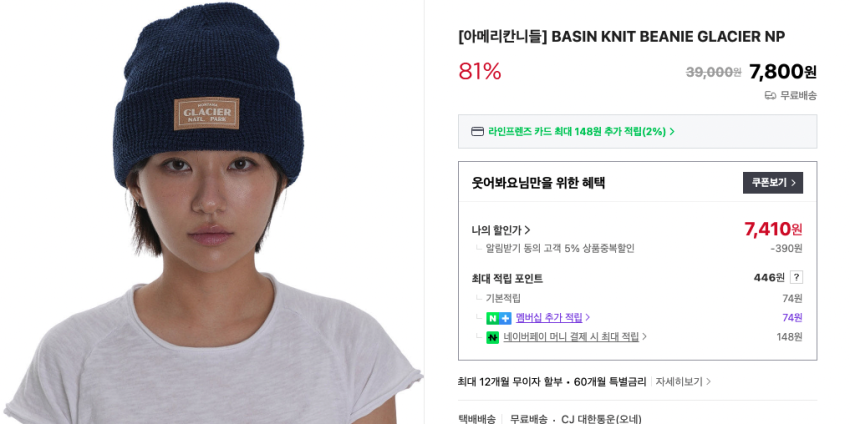This screenshot has width=850, height=424.
Task: Click the green Naver Pay icon
Action: coord(492,337)
